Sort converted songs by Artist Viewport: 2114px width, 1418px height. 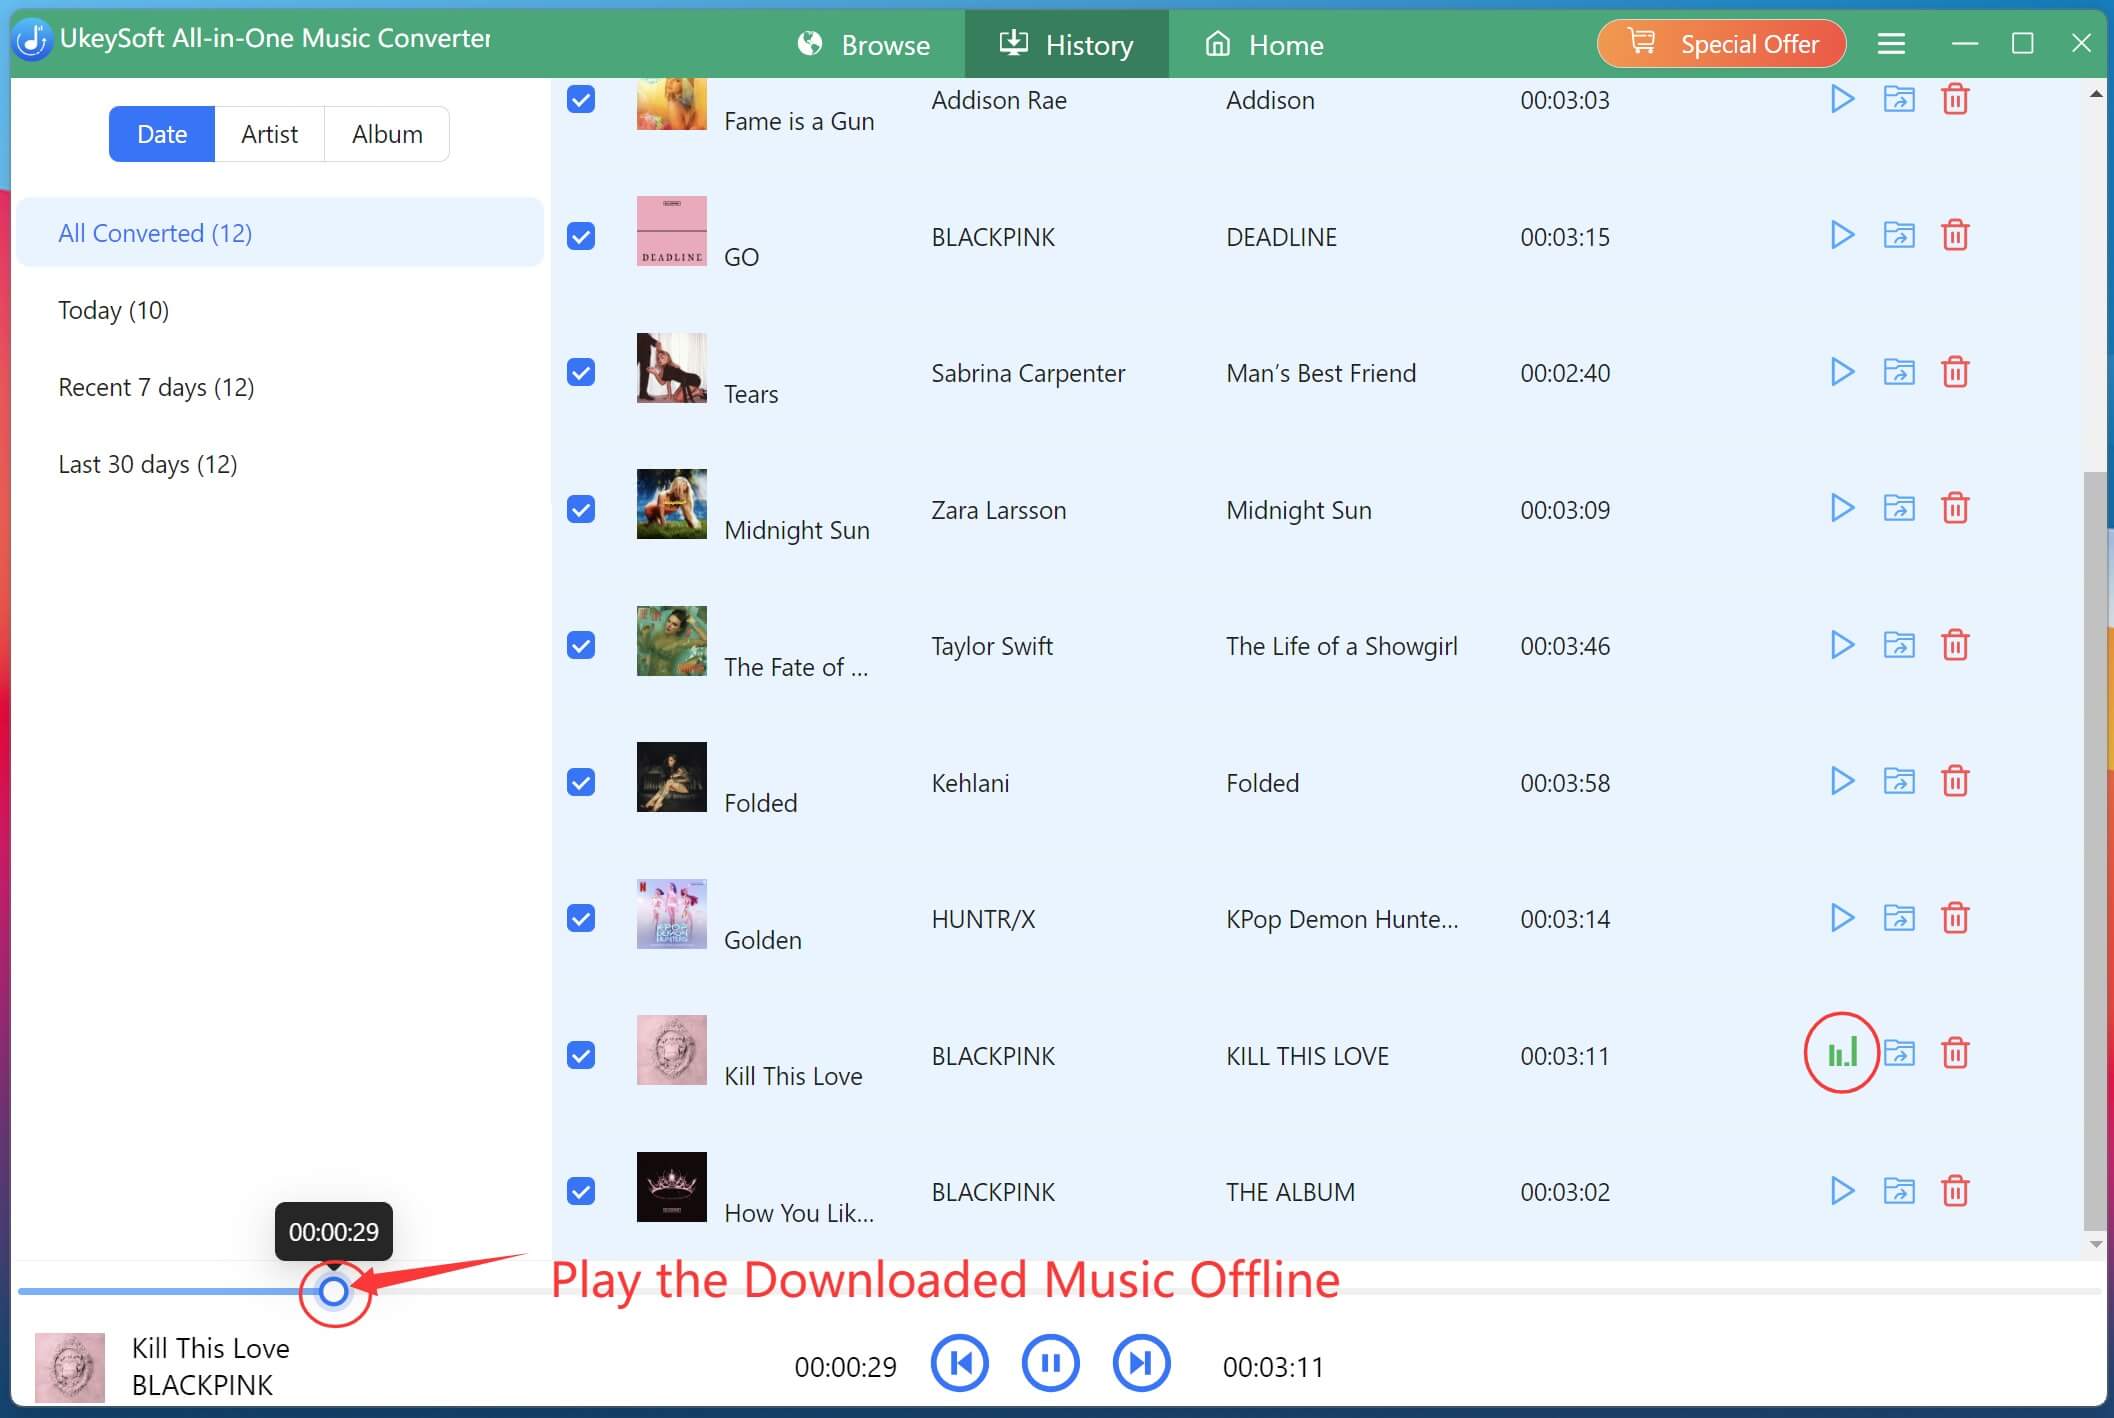coord(270,134)
